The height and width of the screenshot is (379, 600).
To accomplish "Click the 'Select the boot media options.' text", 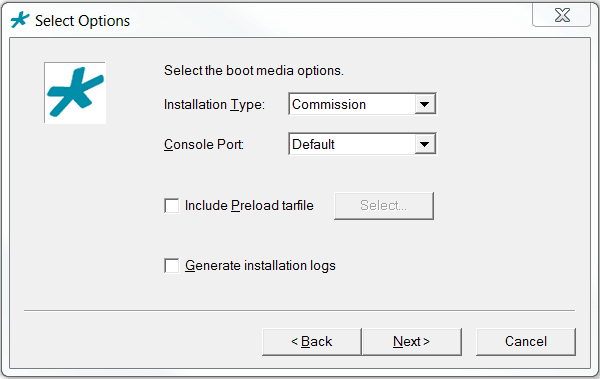I will (x=254, y=71).
